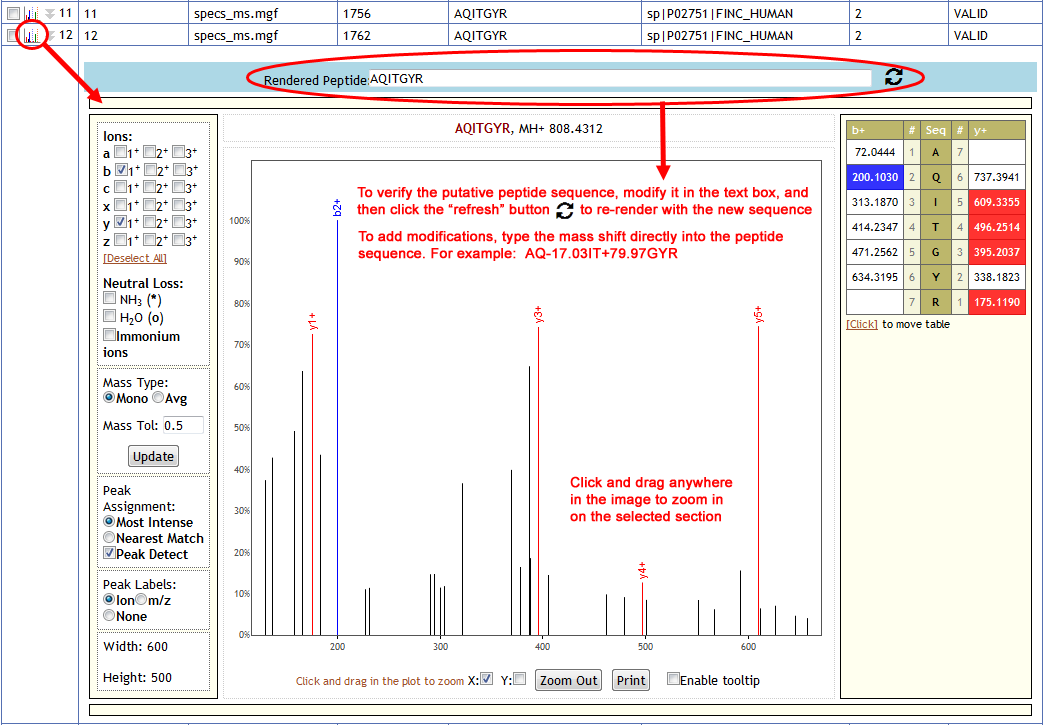Expand row 11 with gray down arrow
The image size is (1044, 725).
[50, 13]
